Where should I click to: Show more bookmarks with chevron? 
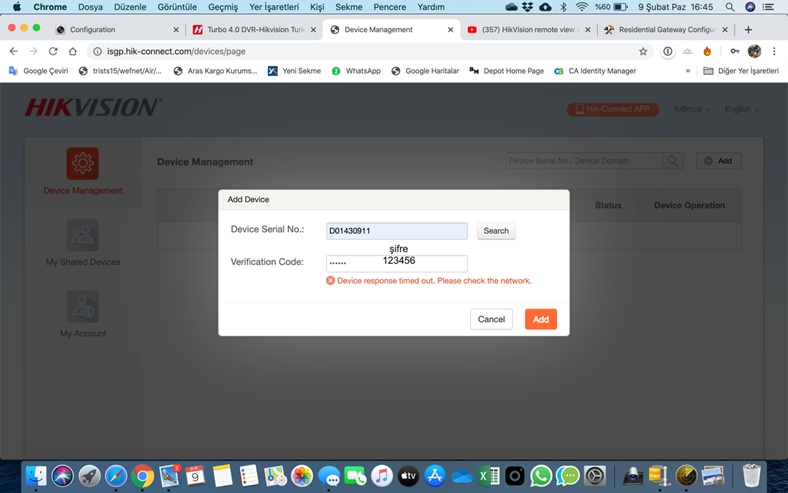688,71
